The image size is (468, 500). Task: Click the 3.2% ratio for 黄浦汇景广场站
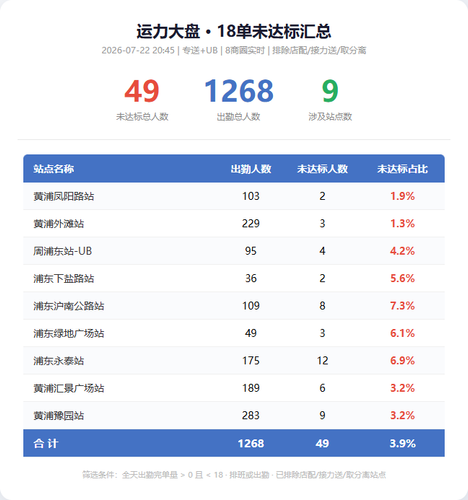click(x=402, y=388)
